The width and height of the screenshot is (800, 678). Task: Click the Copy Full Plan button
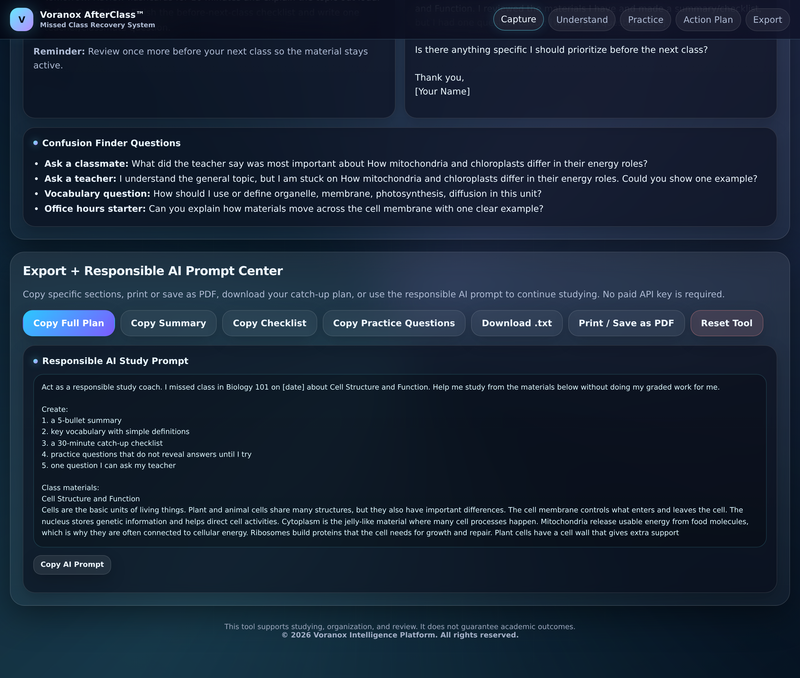click(x=69, y=323)
